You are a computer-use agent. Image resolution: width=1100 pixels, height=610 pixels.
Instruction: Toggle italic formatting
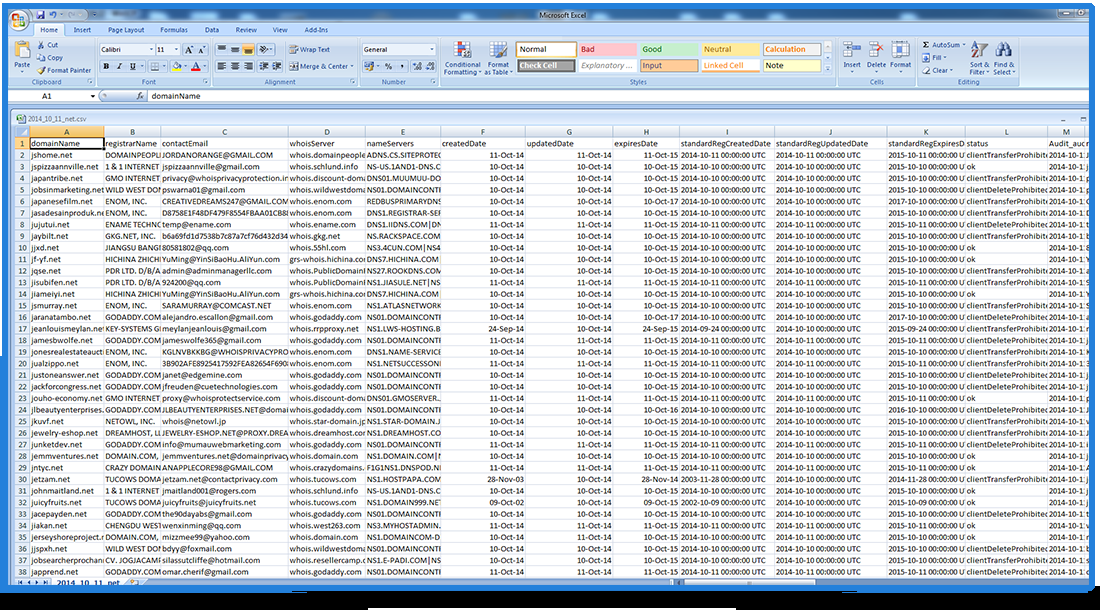coord(117,65)
